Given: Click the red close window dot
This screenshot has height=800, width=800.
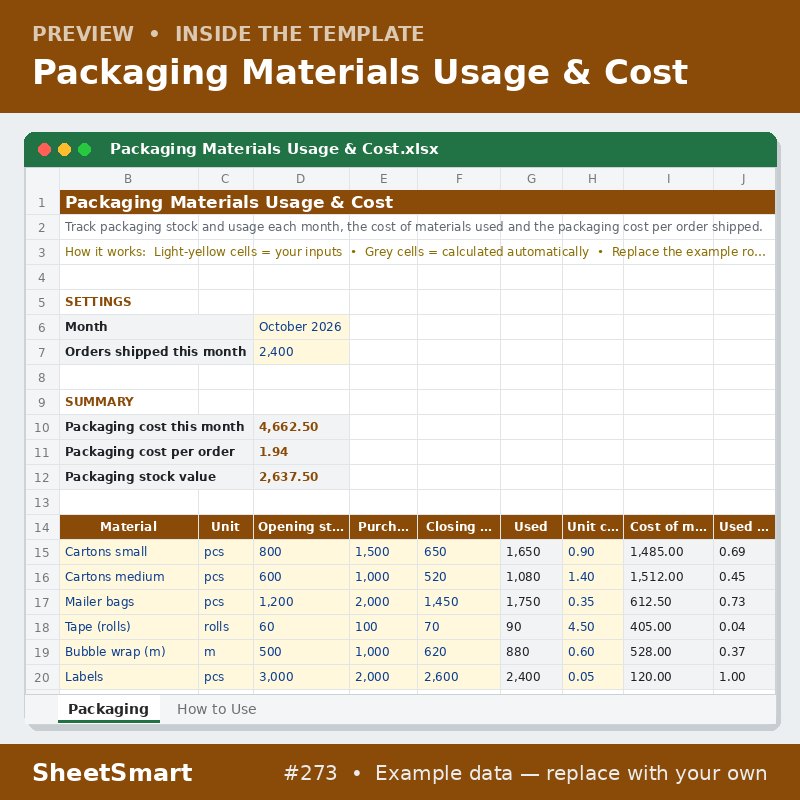Looking at the screenshot, I should click(44, 149).
